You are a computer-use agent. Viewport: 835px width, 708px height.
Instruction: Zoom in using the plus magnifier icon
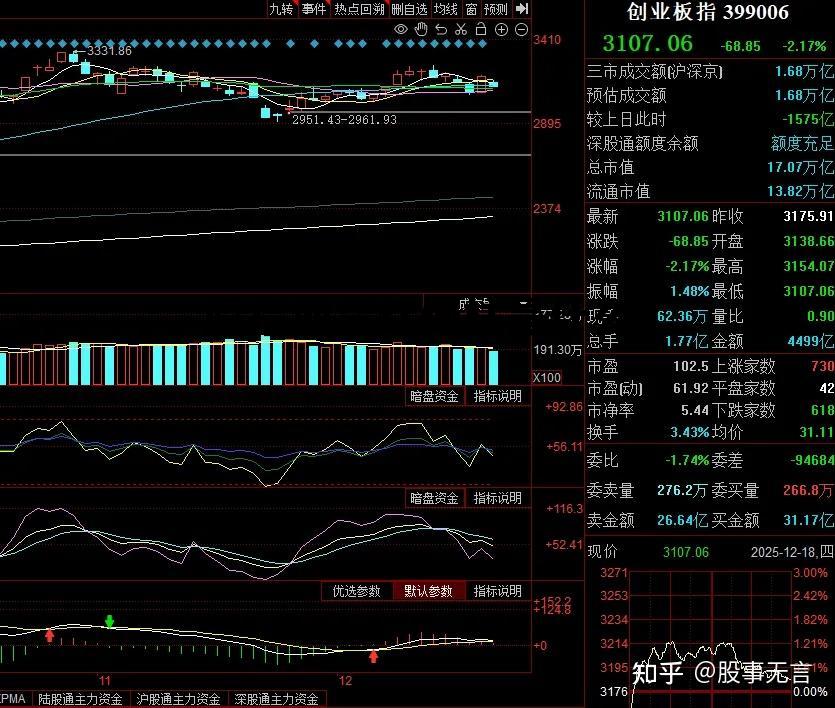coord(501,30)
